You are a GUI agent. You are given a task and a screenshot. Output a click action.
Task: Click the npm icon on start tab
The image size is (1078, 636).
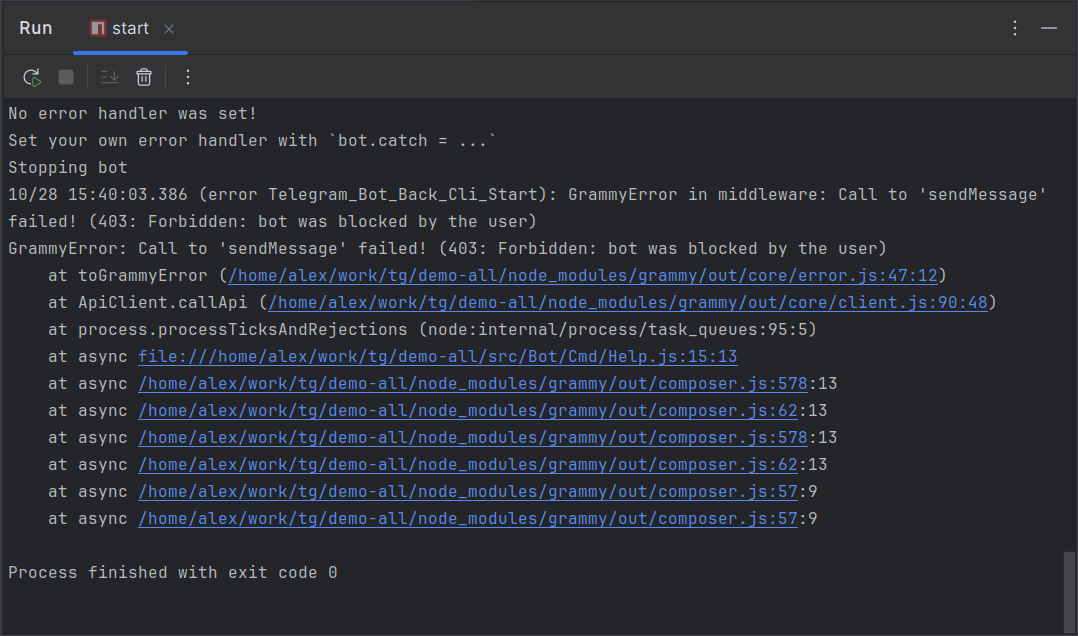(98, 28)
